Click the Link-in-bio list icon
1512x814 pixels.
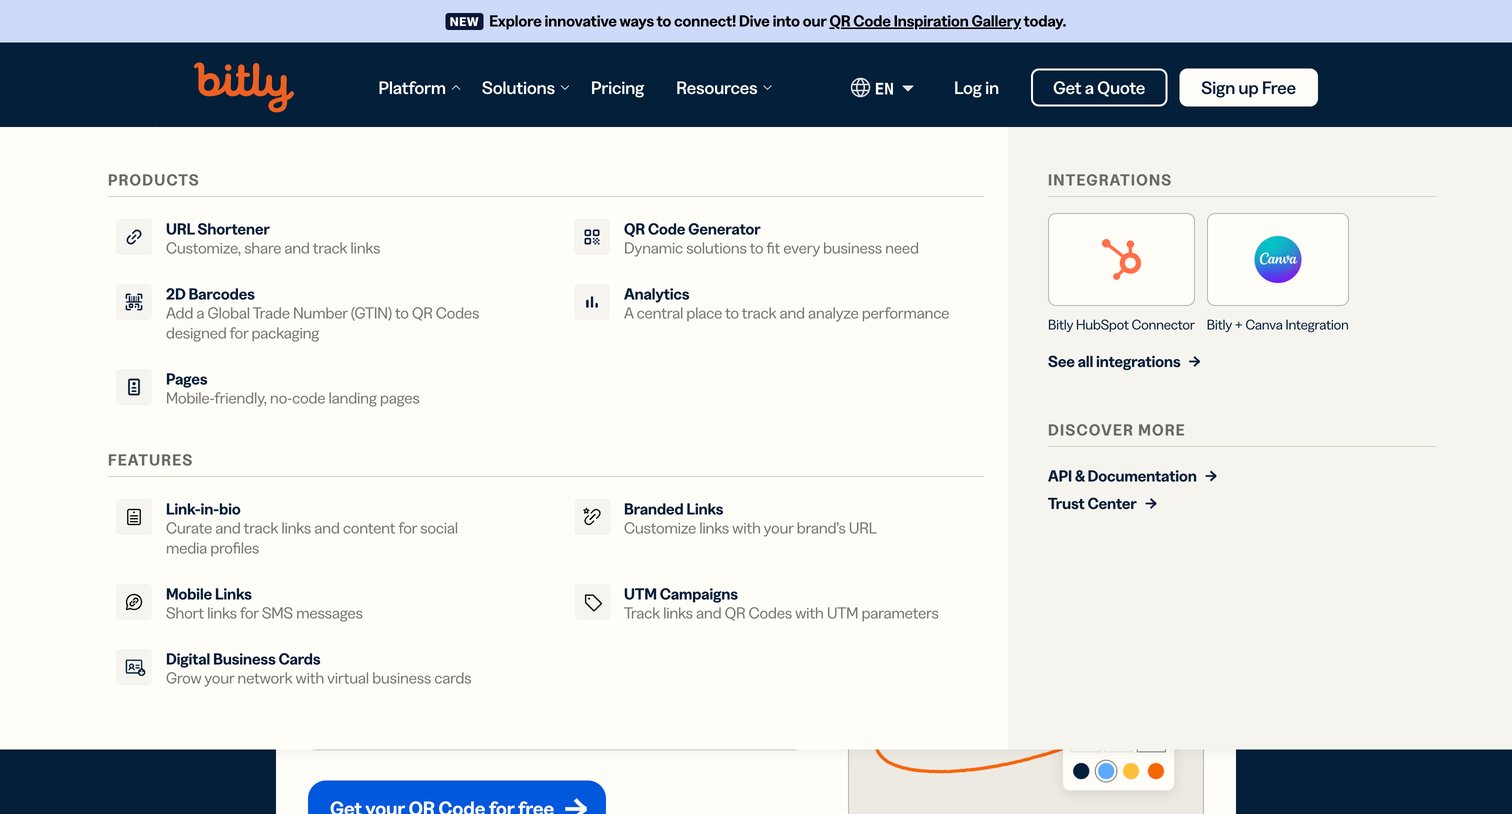pos(134,517)
